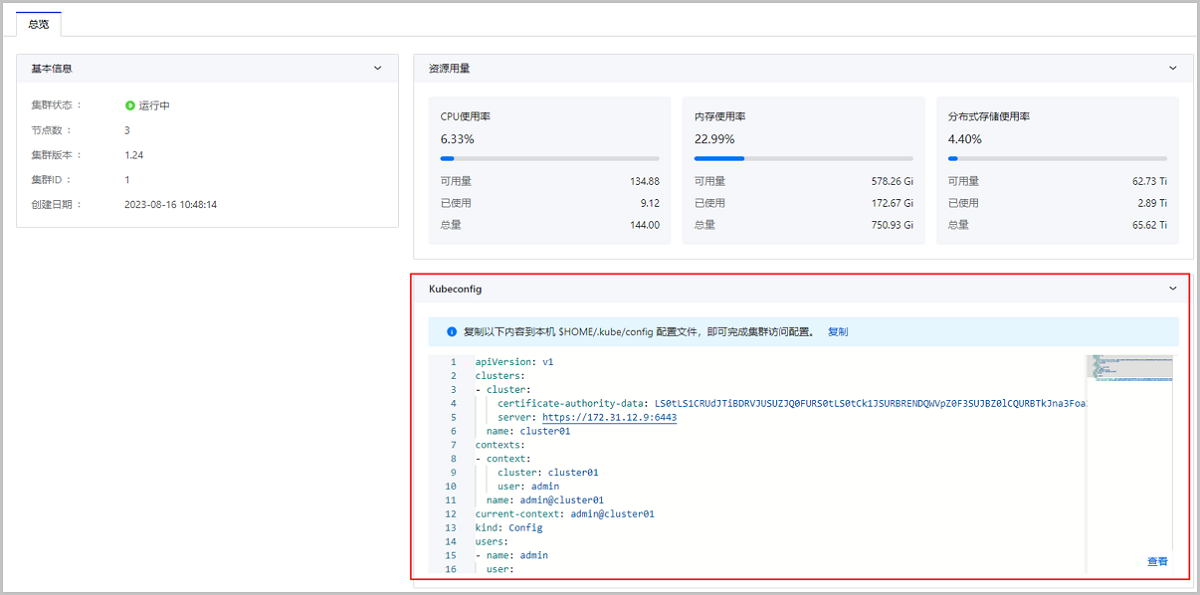Click line number 13 in the editor gutter
Viewport: 1200px width, 595px height.
point(451,528)
